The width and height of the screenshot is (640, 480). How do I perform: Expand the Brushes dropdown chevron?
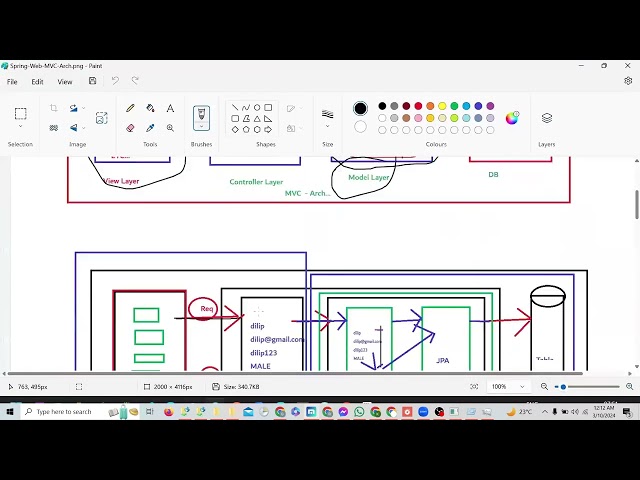click(x=201, y=127)
